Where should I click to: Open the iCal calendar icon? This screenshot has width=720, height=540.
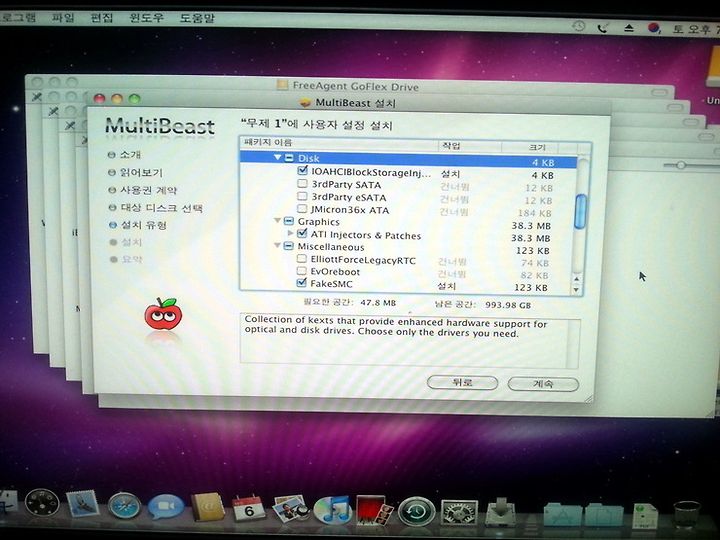coord(248,509)
